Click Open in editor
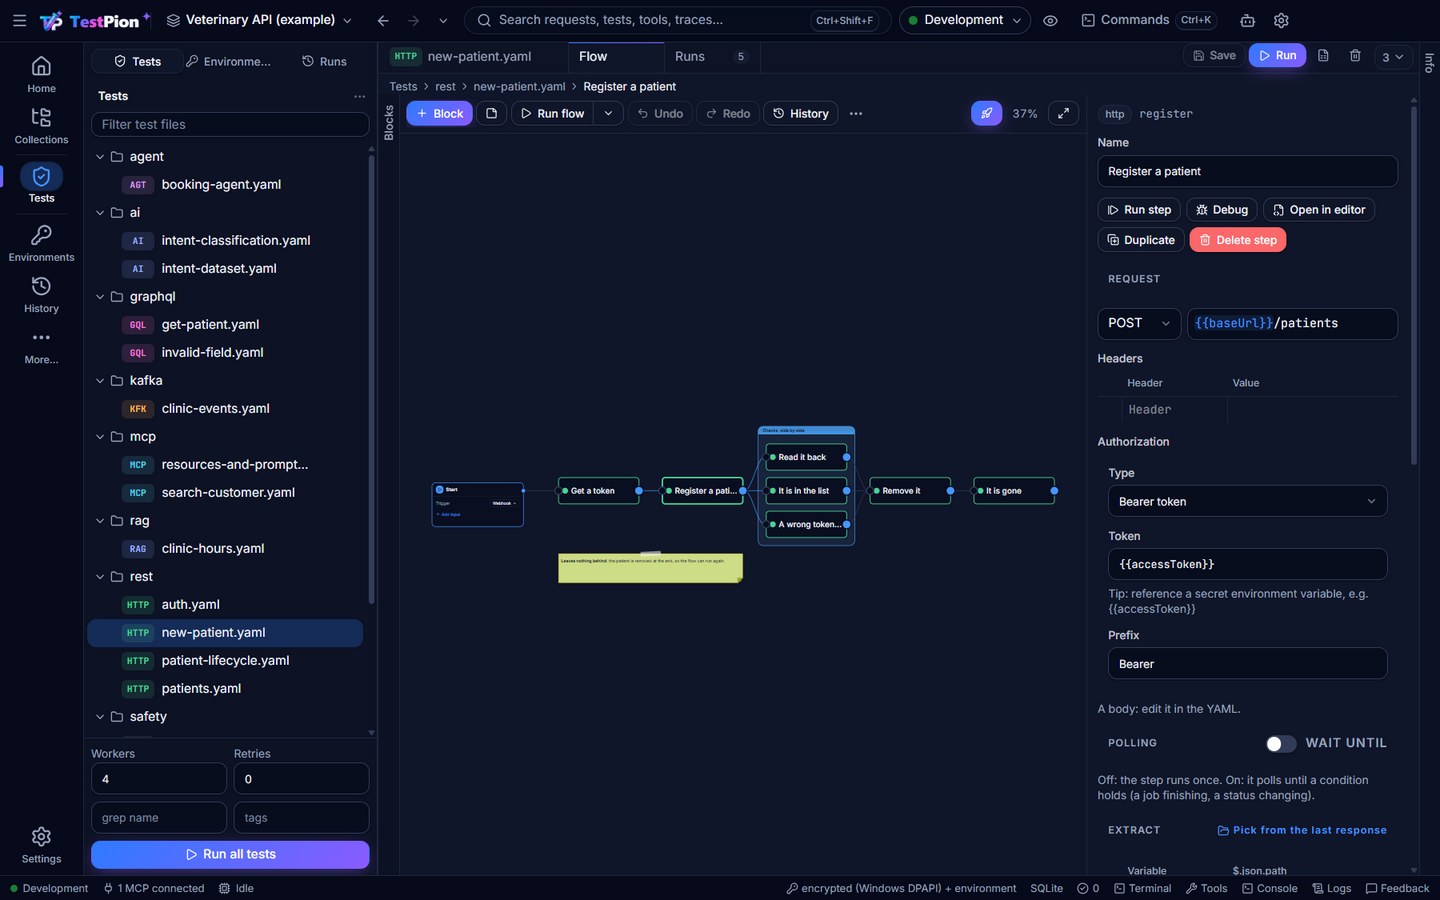1440x900 pixels. [x=1319, y=210]
